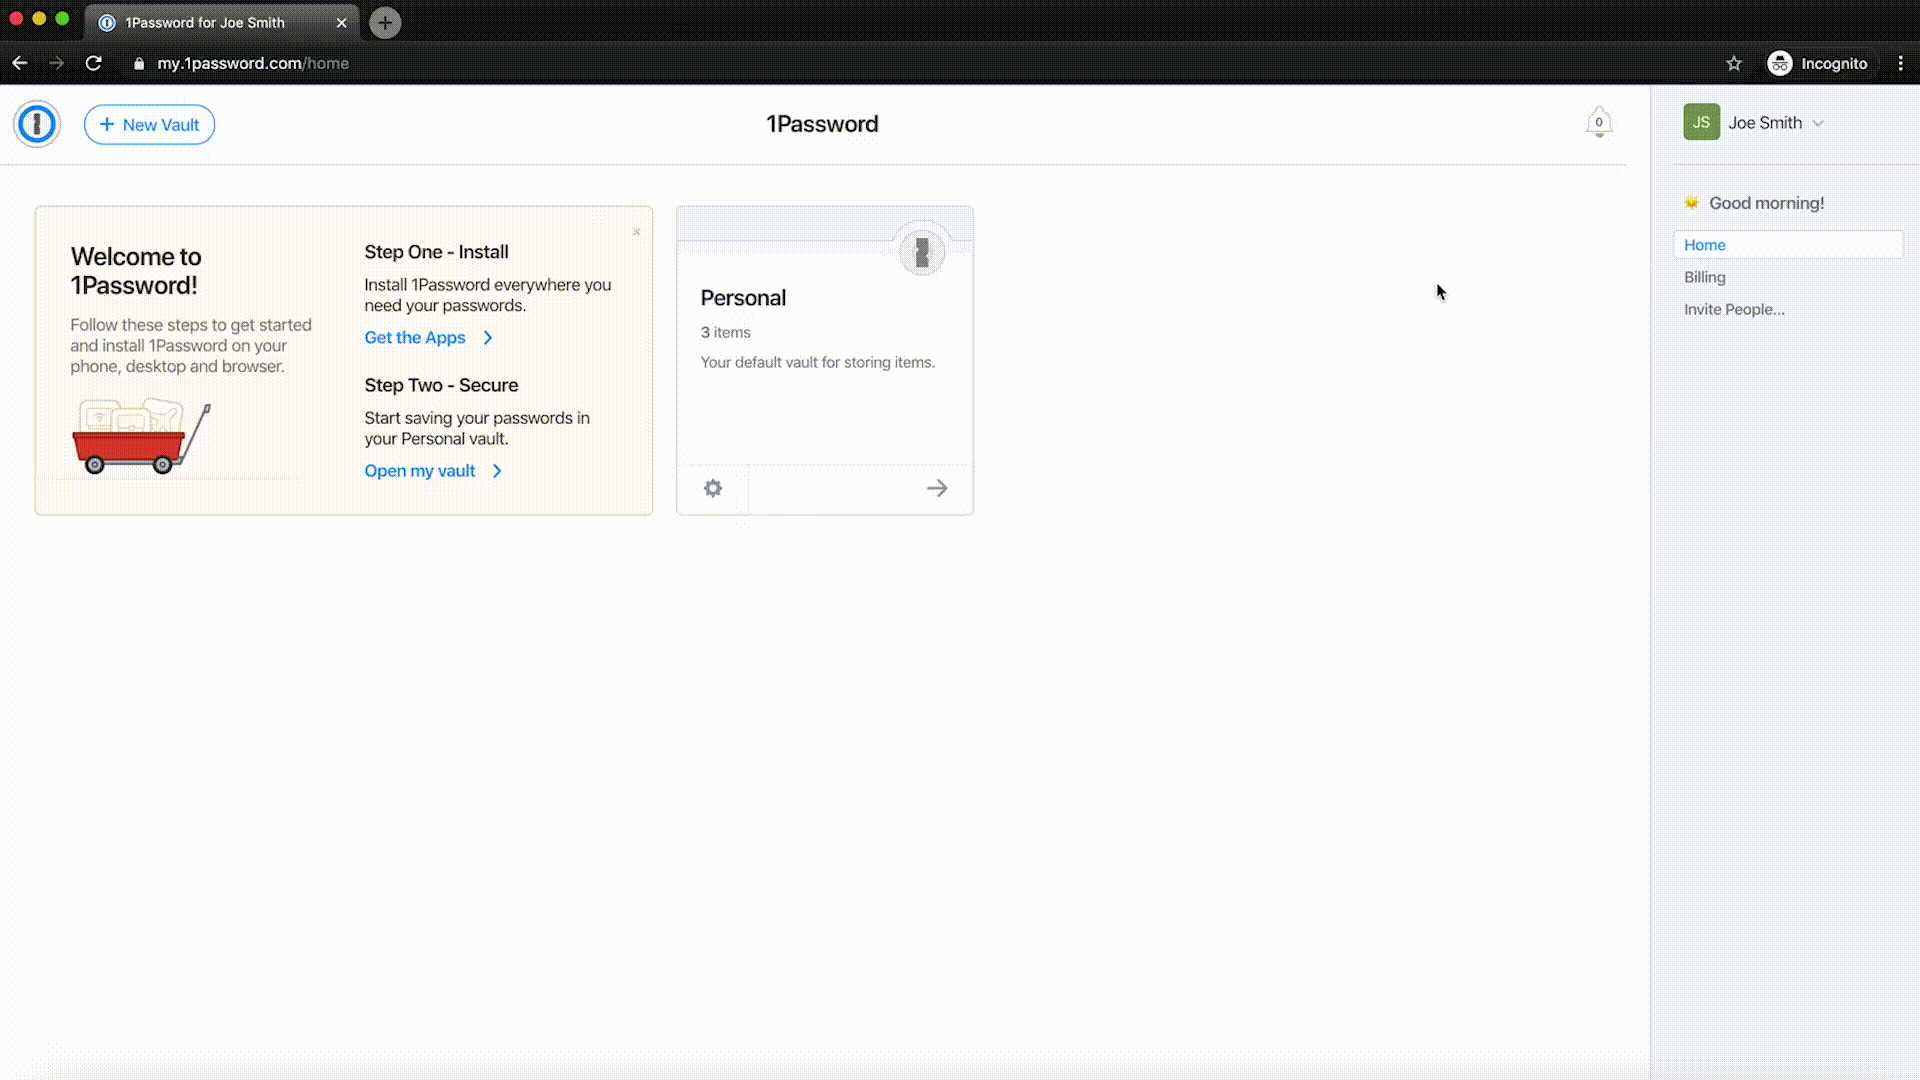1920x1080 pixels.
Task: Click the Personal vault keyhole icon
Action: point(921,252)
